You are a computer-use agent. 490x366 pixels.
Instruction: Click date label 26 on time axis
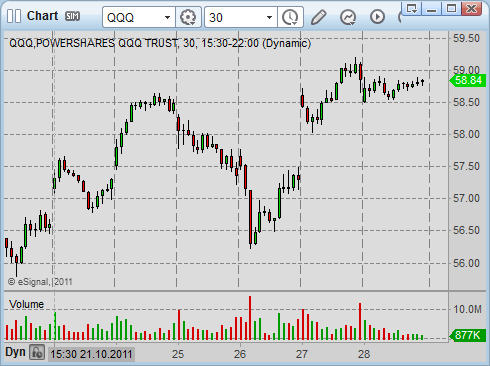click(x=240, y=354)
